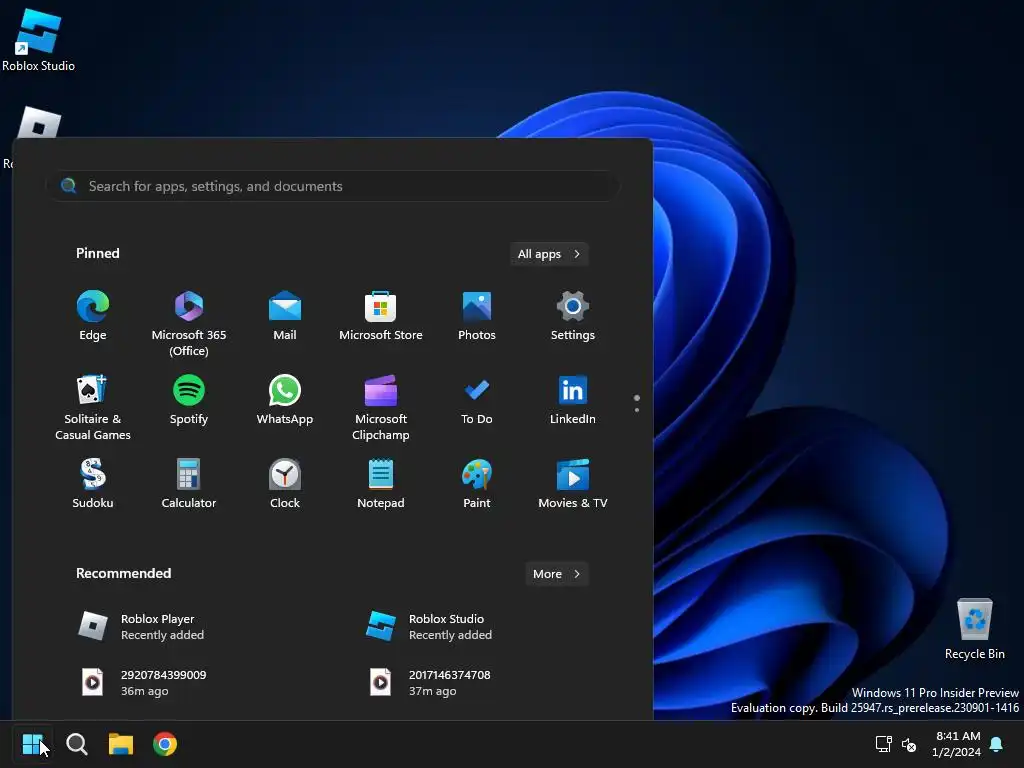Screen dimensions: 1024x768
Task: Go to next pinned apps page dot
Action: pos(637,410)
